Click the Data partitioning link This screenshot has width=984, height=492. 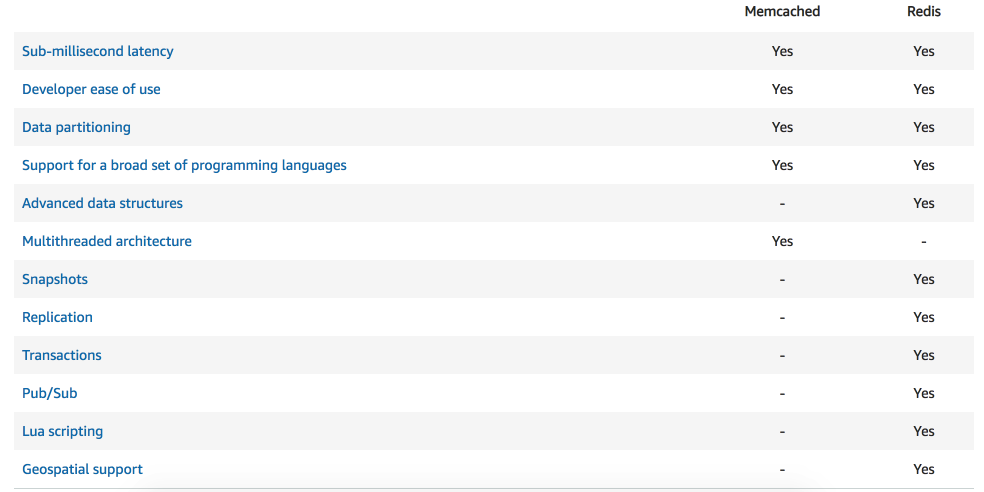point(76,127)
